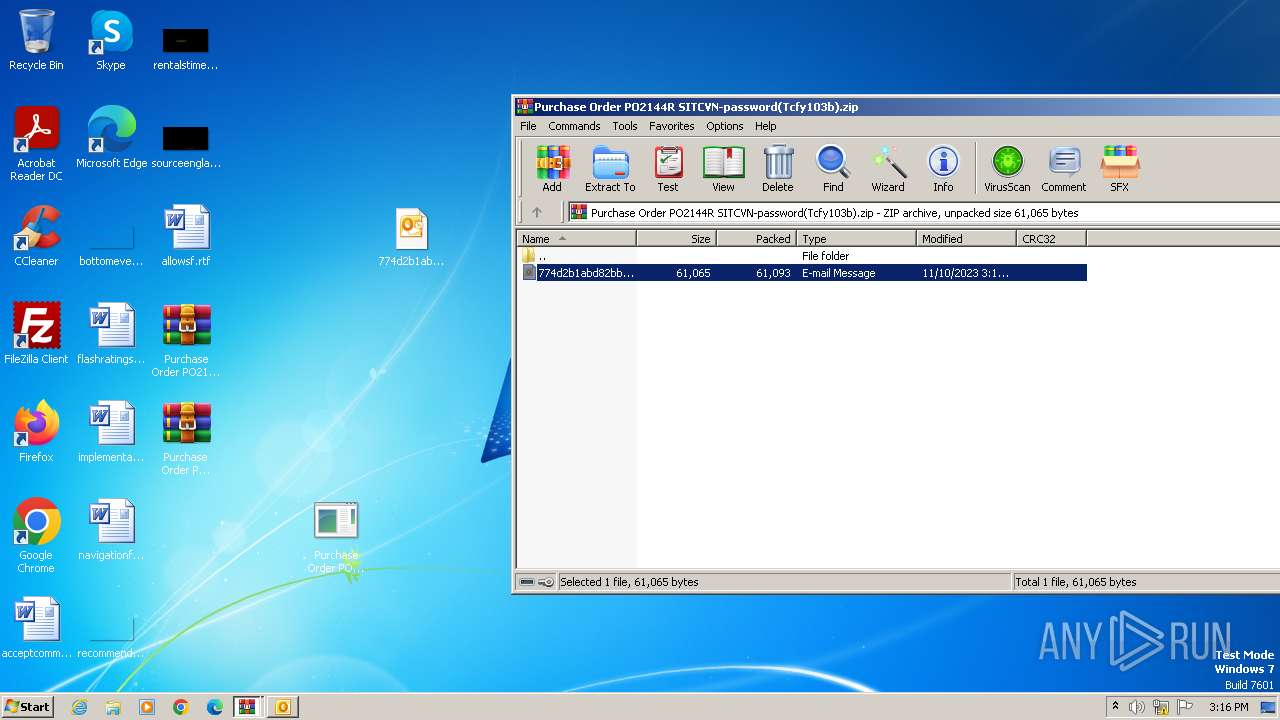
Task: Select the implementa... Word document icon
Action: [x=111, y=432]
